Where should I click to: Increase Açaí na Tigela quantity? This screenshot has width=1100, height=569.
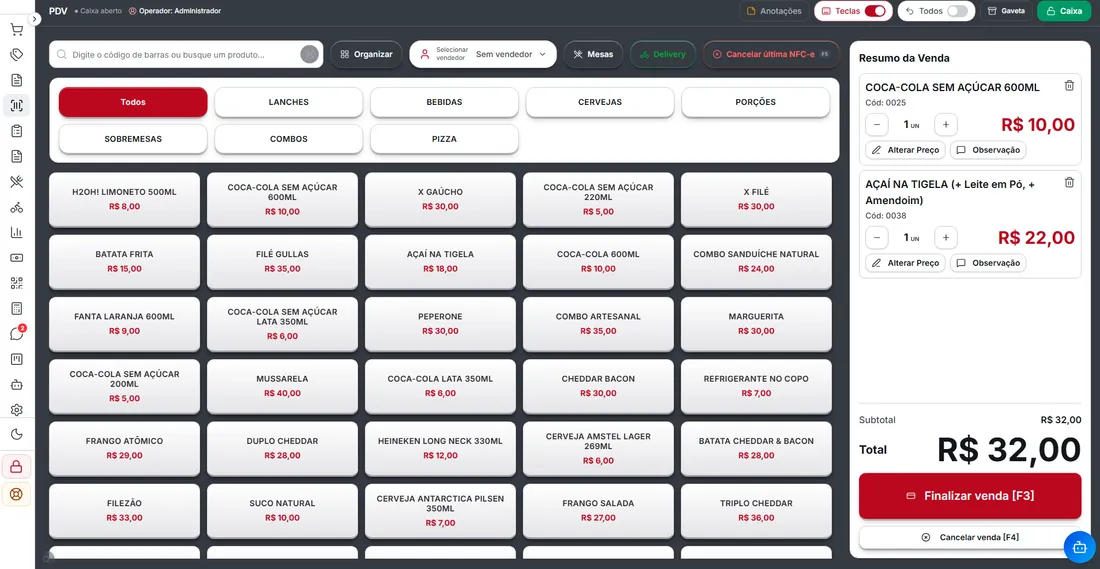(x=946, y=238)
